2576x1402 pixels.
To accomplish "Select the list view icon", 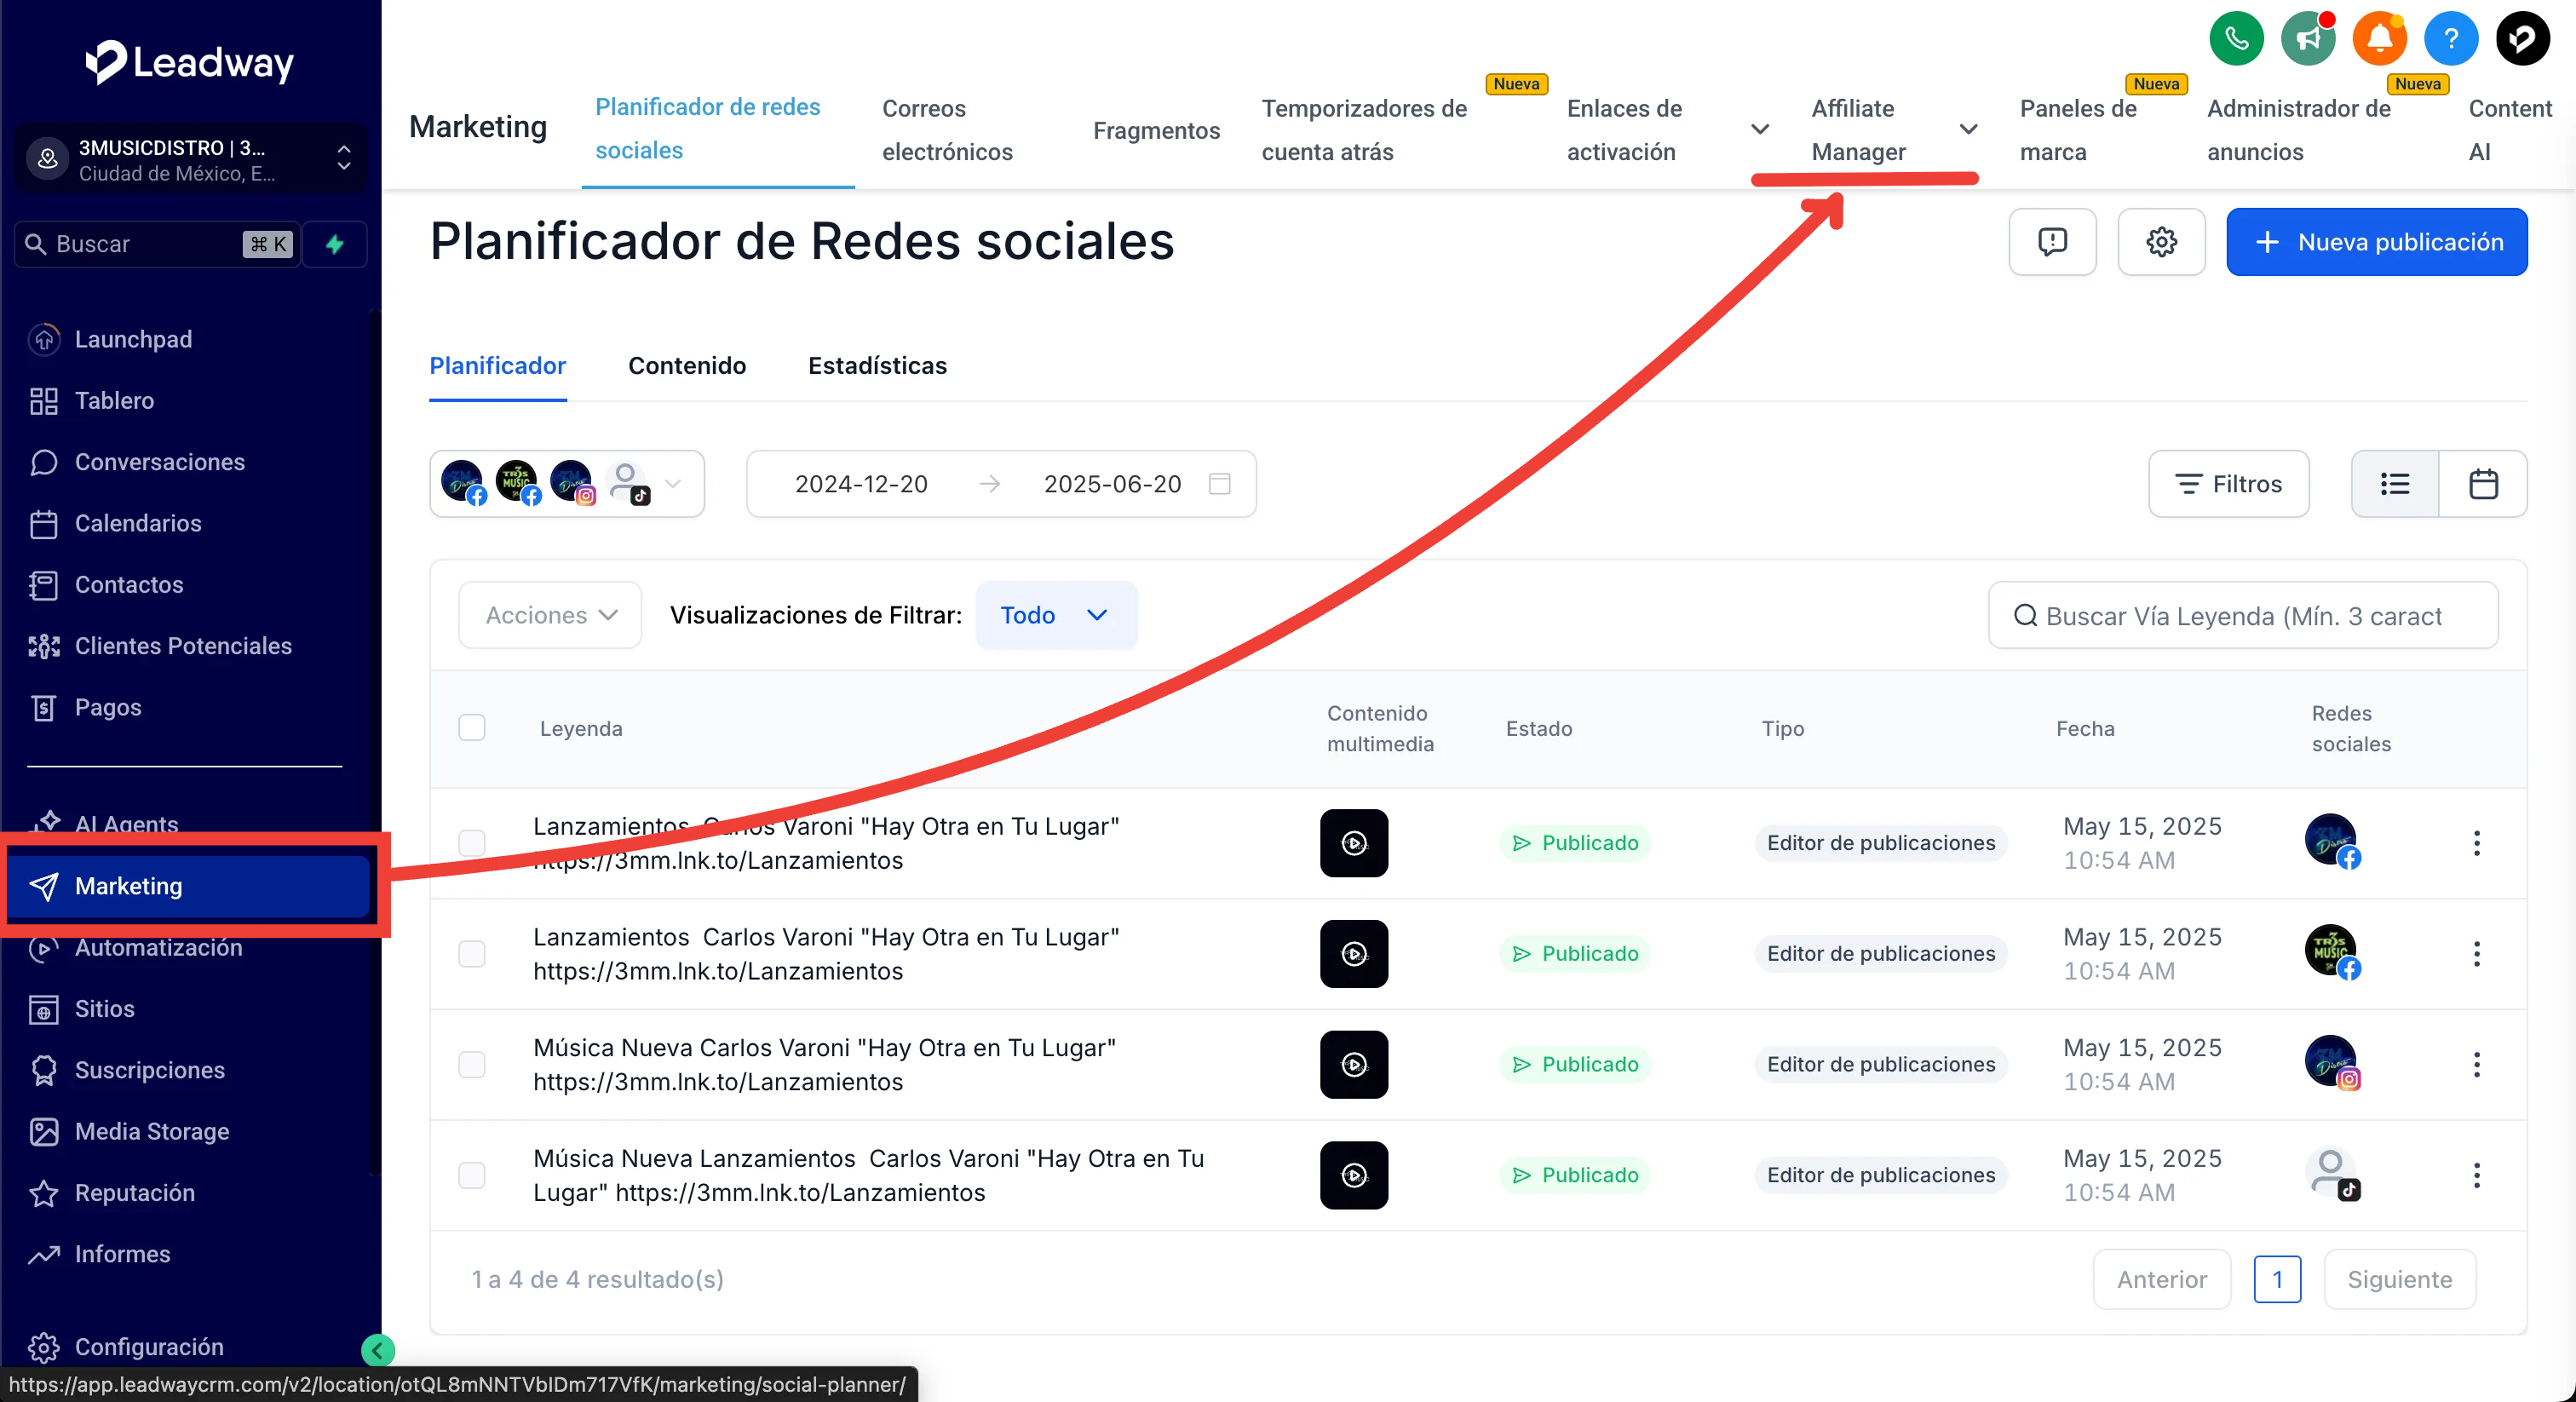I will tap(2394, 484).
